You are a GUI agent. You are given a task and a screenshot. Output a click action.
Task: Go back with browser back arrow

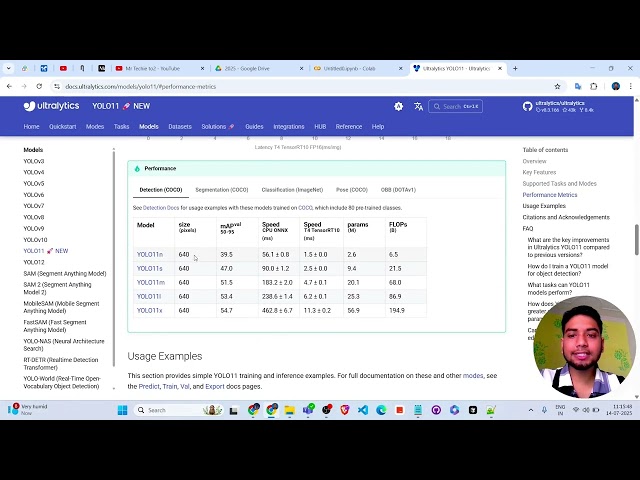tap(9, 87)
